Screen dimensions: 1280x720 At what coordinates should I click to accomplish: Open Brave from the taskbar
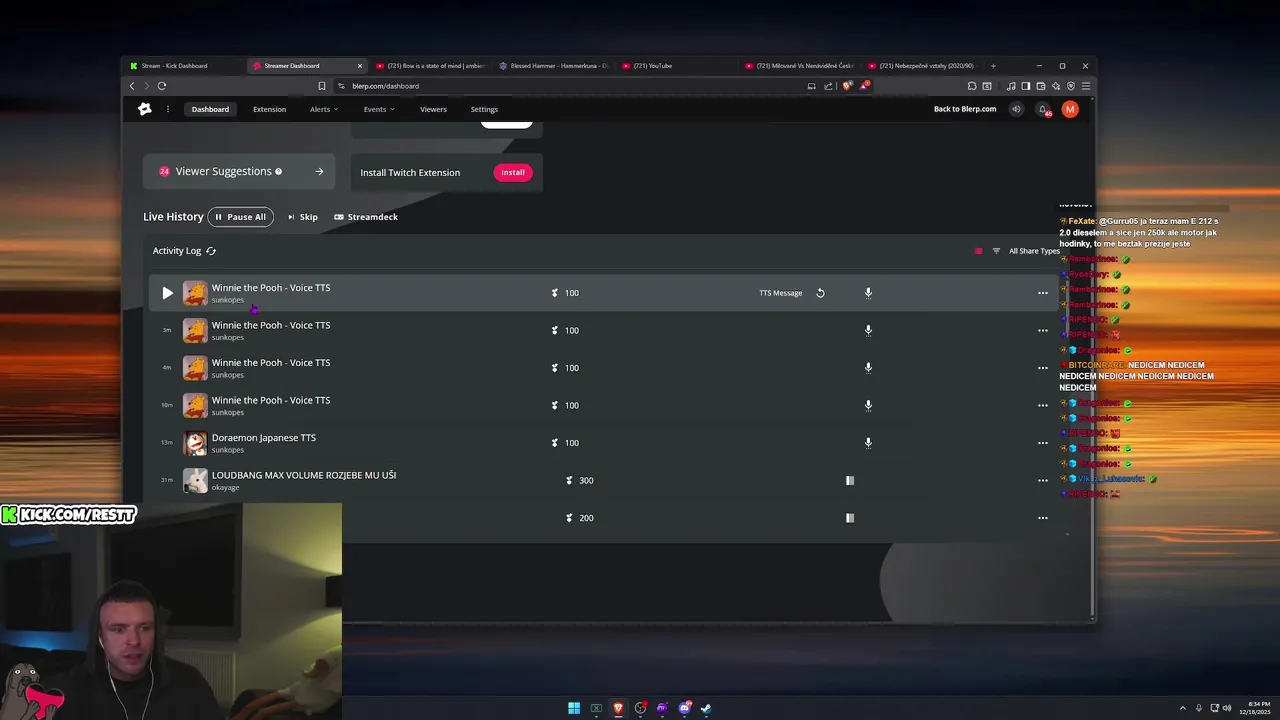618,708
